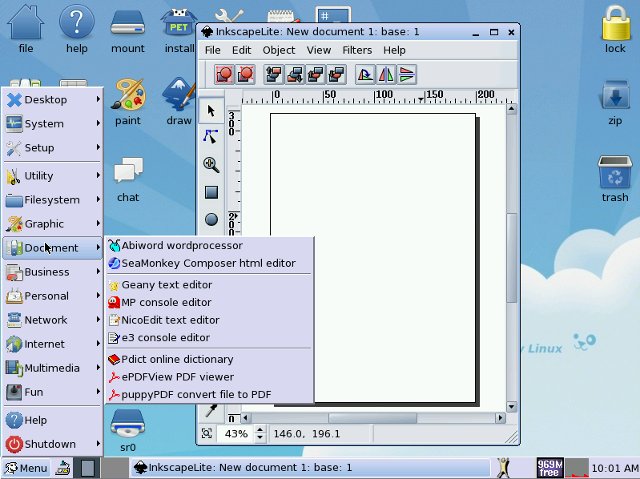The height and width of the screenshot is (479, 640).
Task: Open ePDFView PDF viewer
Action: tap(209, 377)
